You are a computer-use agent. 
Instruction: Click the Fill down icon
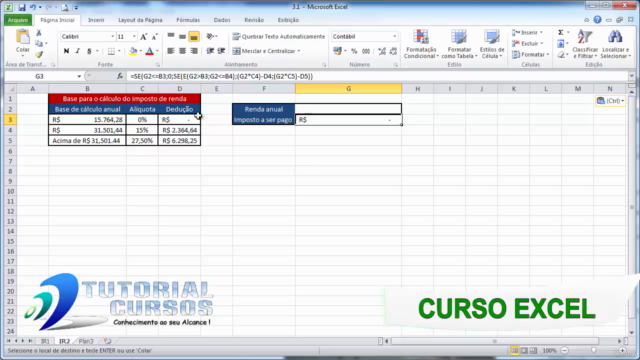click(561, 43)
